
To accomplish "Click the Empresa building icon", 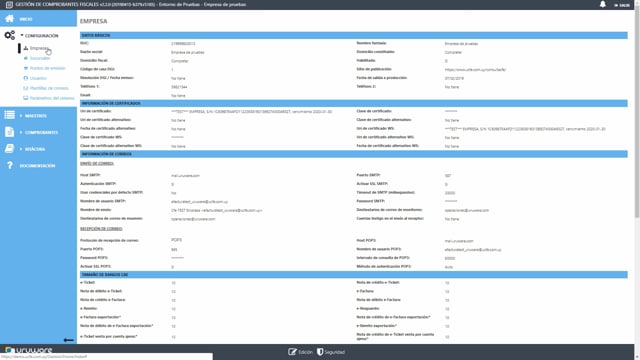I will coord(26,48).
